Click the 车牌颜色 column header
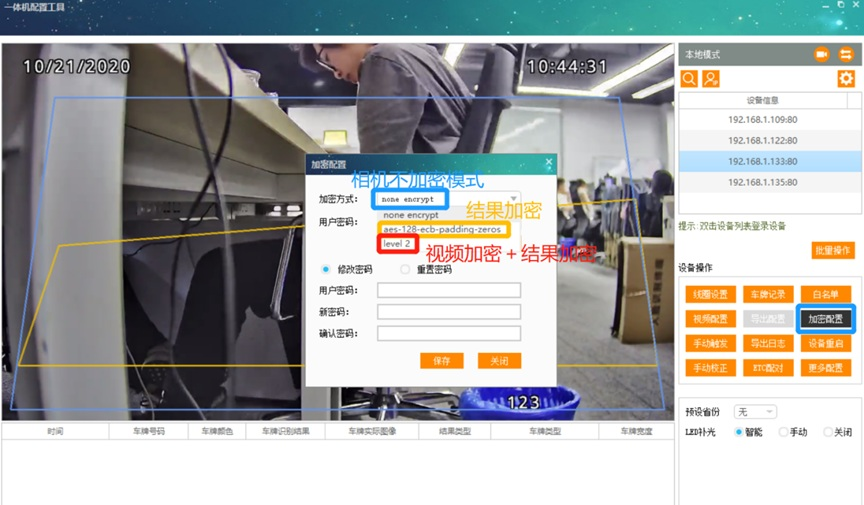This screenshot has width=864, height=505. point(217,431)
